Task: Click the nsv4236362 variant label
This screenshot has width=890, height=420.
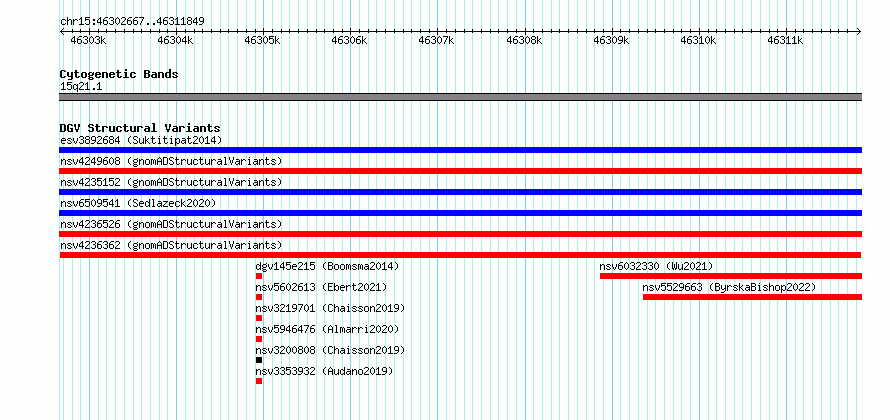Action: [x=171, y=245]
